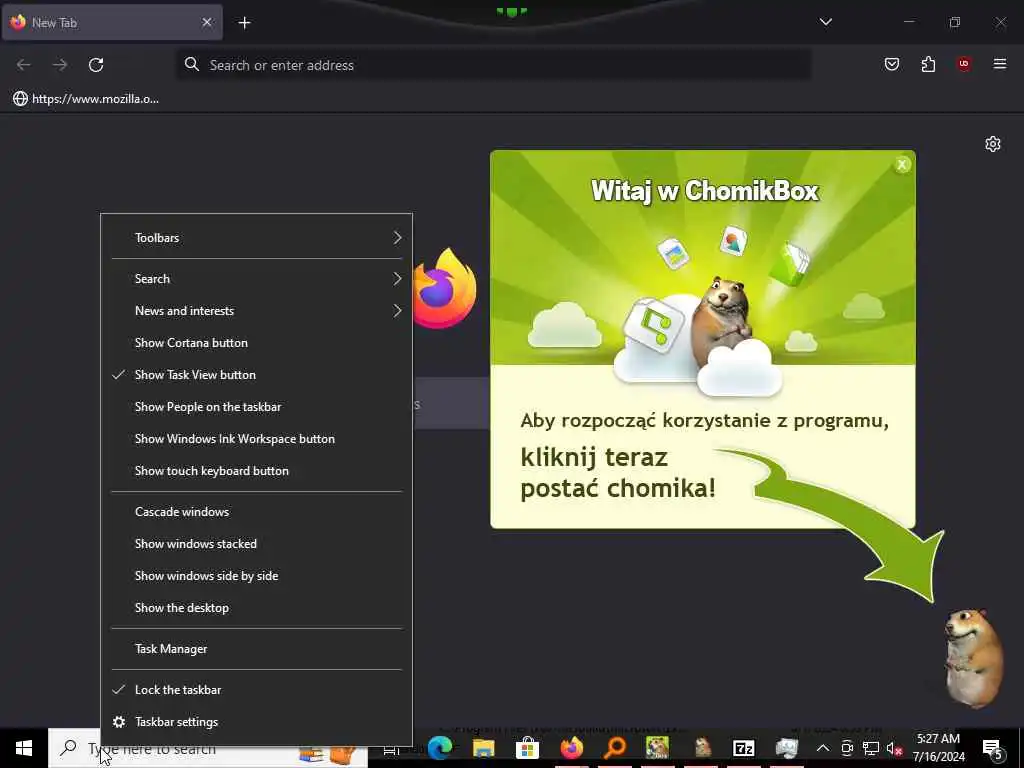
Task: Open a new tab with the plus button
Action: click(x=244, y=23)
